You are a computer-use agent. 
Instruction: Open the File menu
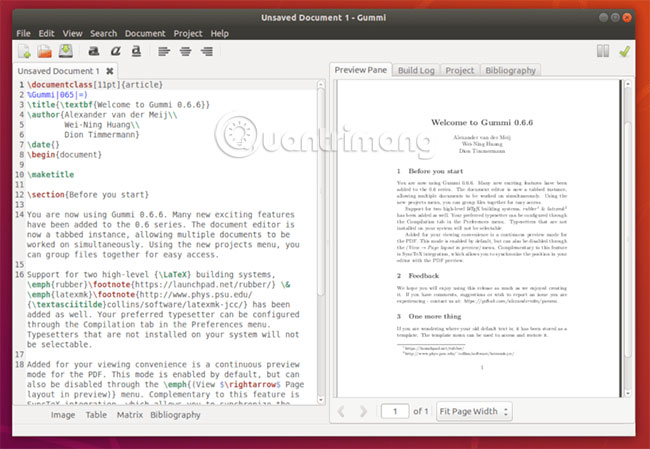[23, 34]
